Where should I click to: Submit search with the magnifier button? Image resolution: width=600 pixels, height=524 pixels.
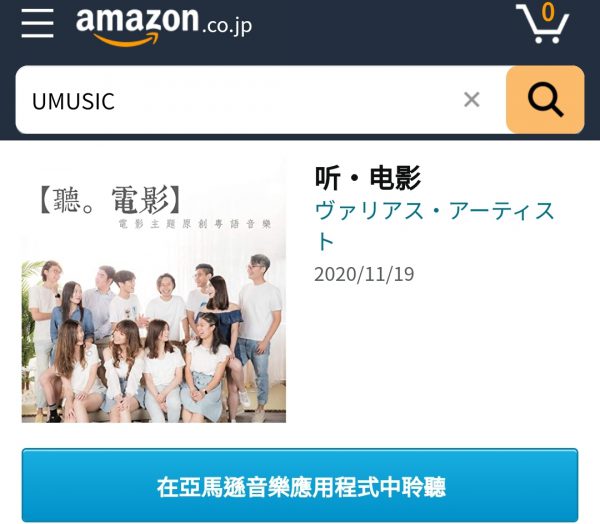(545, 100)
